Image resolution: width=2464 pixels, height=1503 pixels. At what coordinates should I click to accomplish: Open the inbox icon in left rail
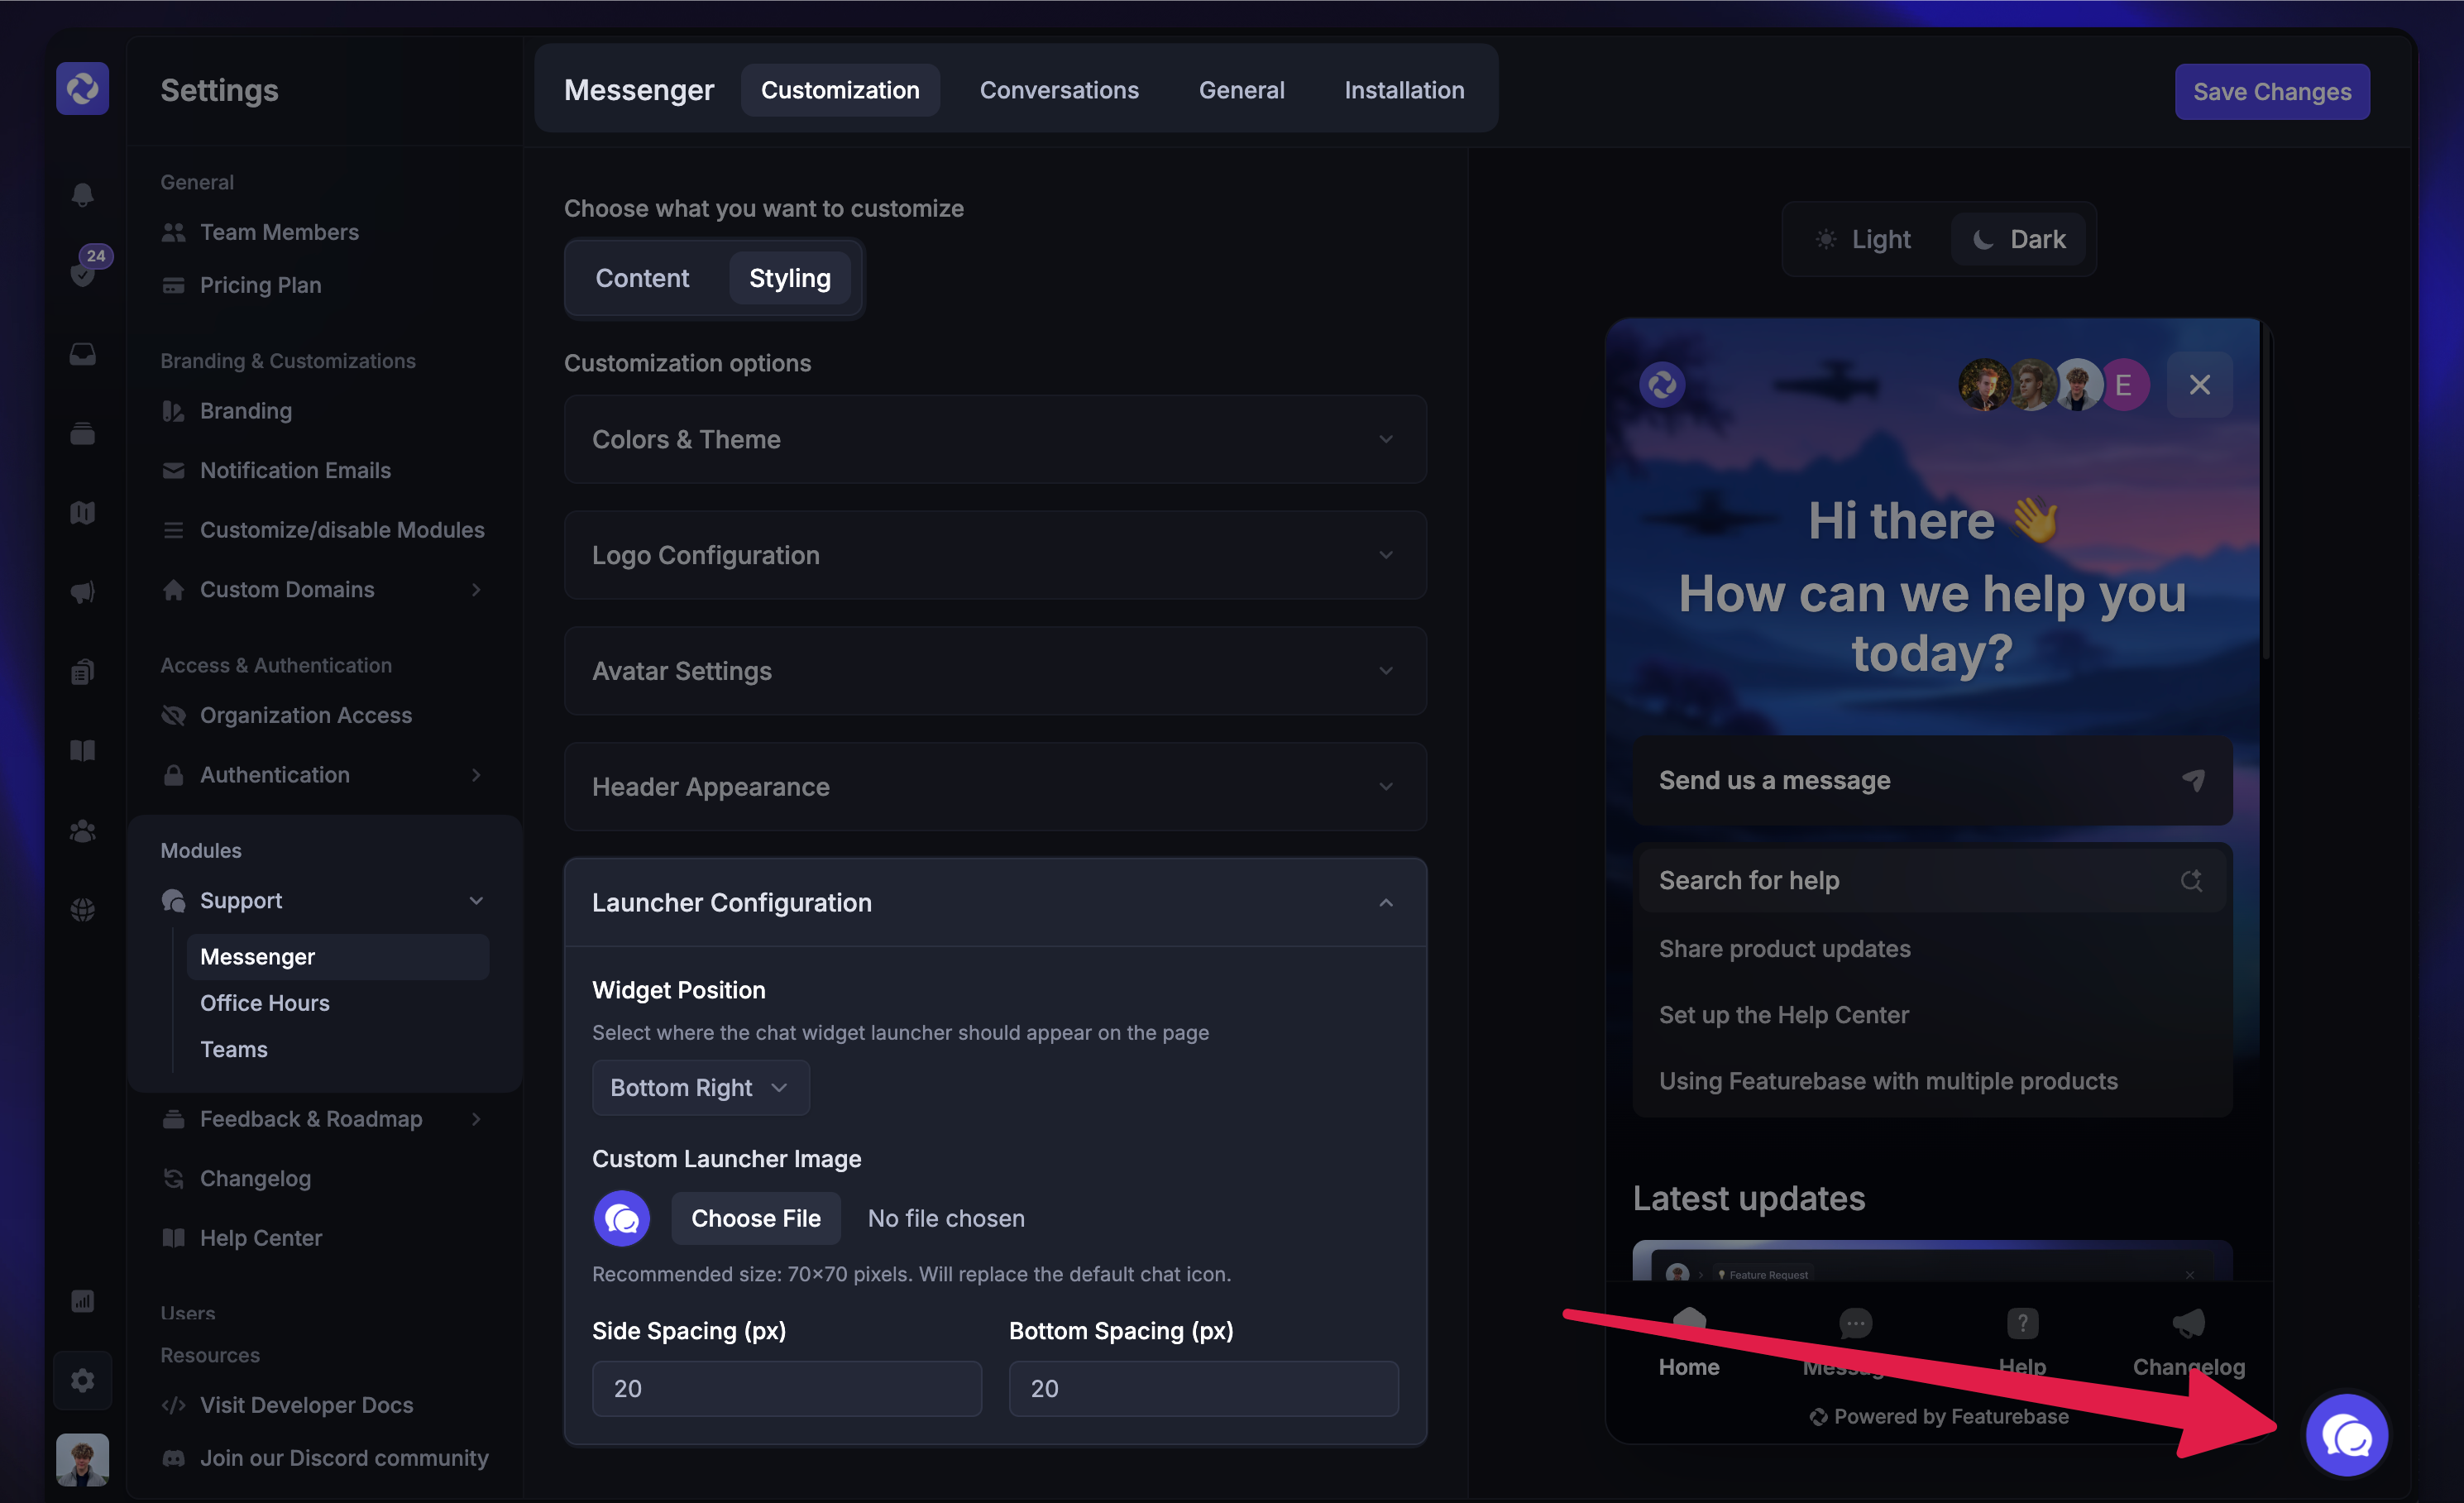pos(83,354)
